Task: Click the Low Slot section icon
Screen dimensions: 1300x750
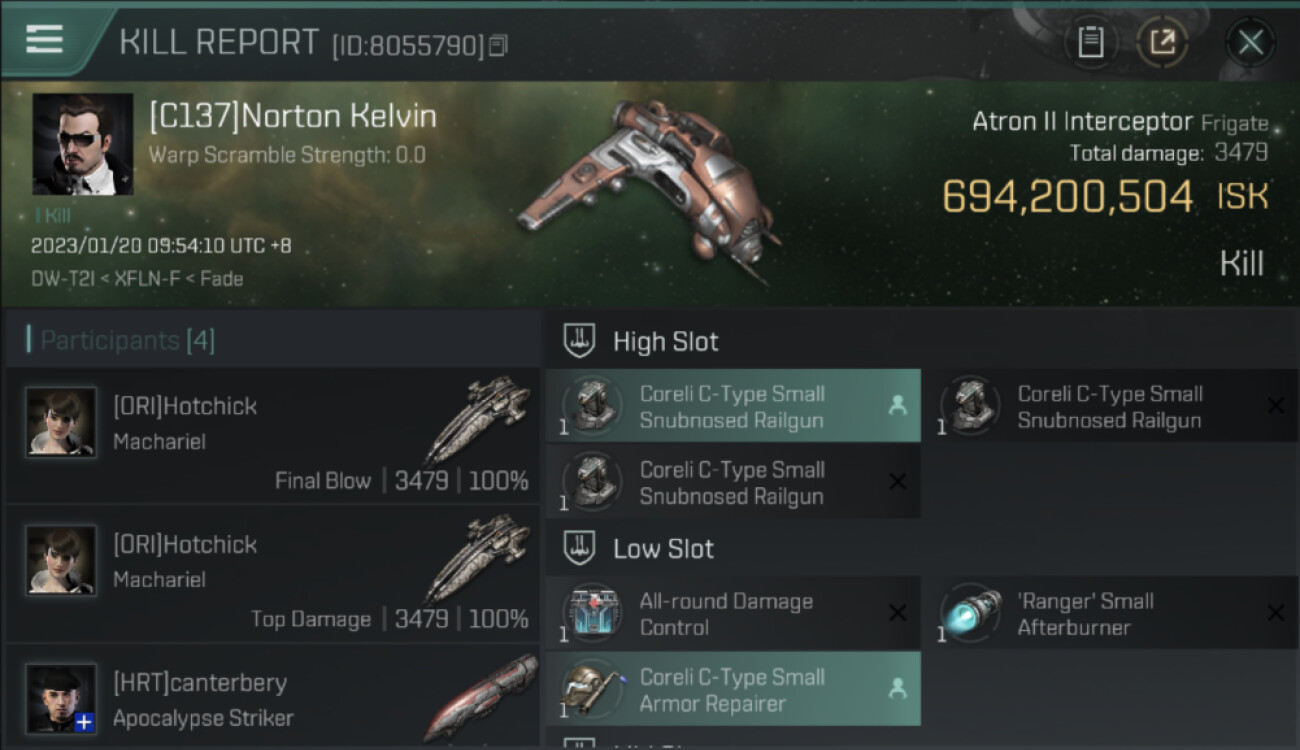Action: coord(580,548)
